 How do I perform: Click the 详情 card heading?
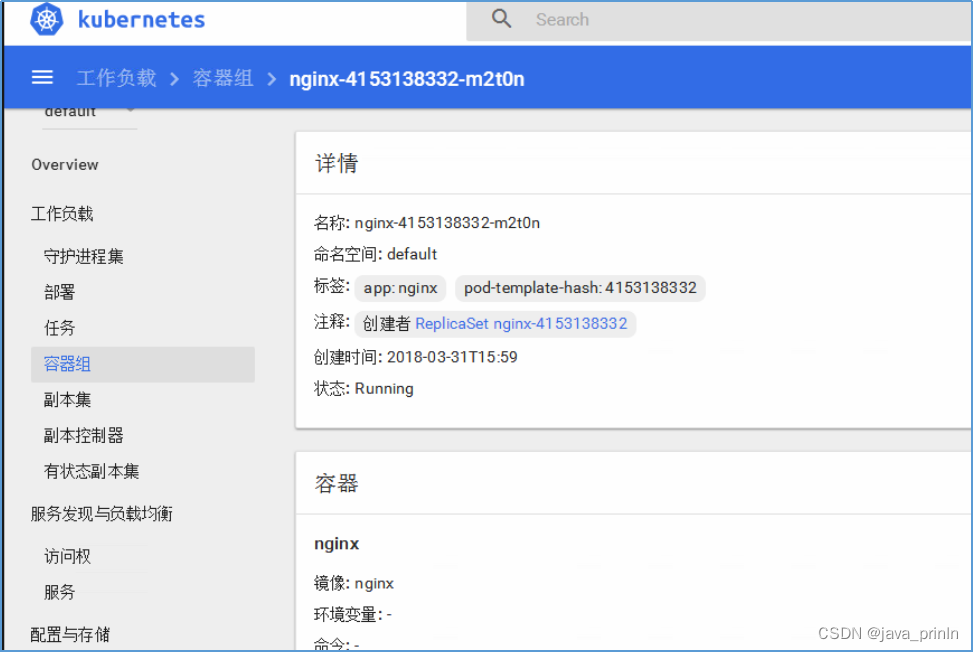(x=337, y=164)
